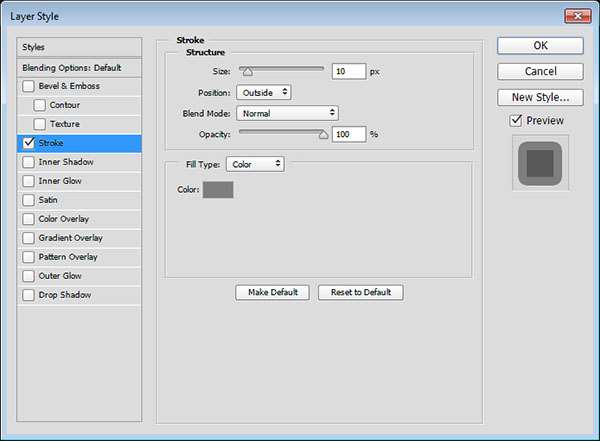This screenshot has height=441, width=600.
Task: Close the Layer Style dialog window
Action: (x=575, y=16)
